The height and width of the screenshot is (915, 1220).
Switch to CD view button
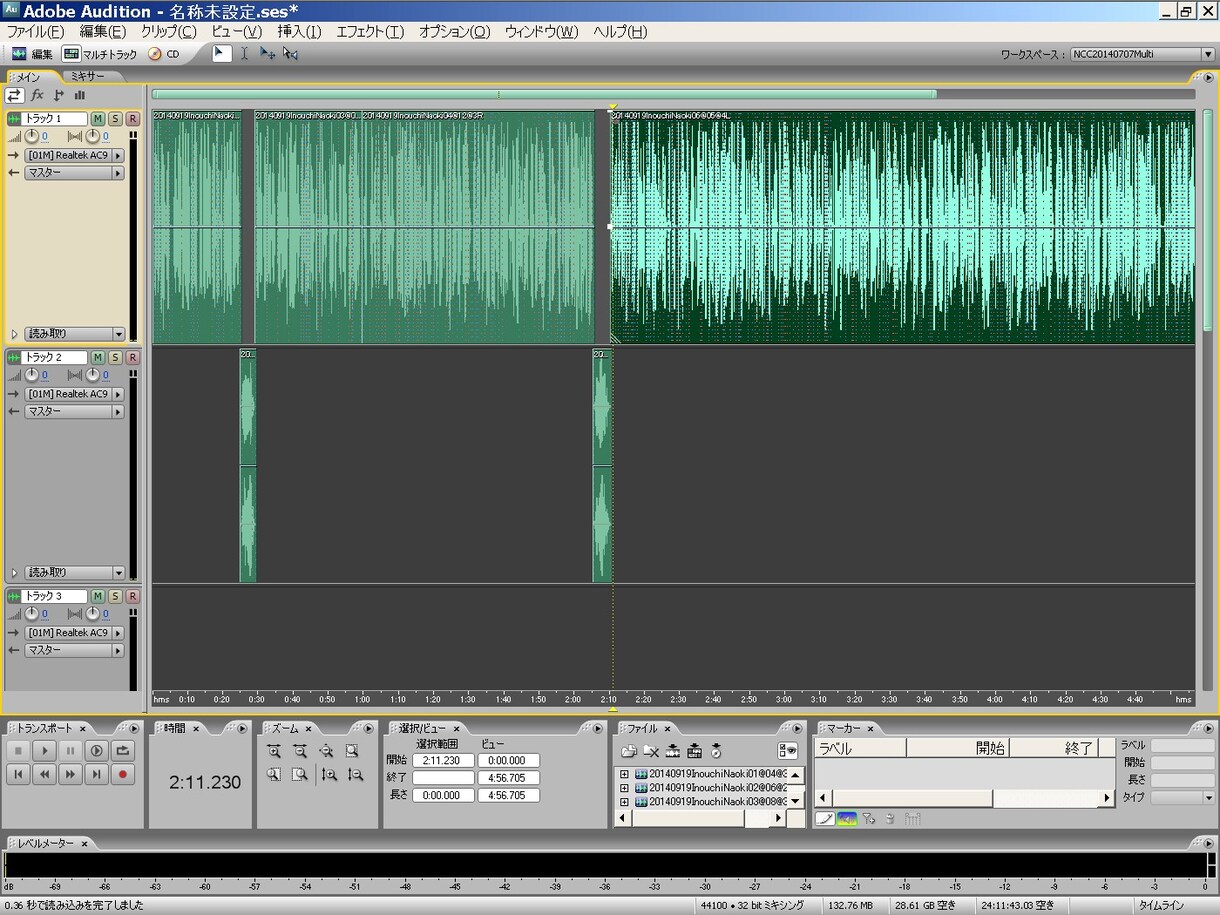(x=164, y=54)
